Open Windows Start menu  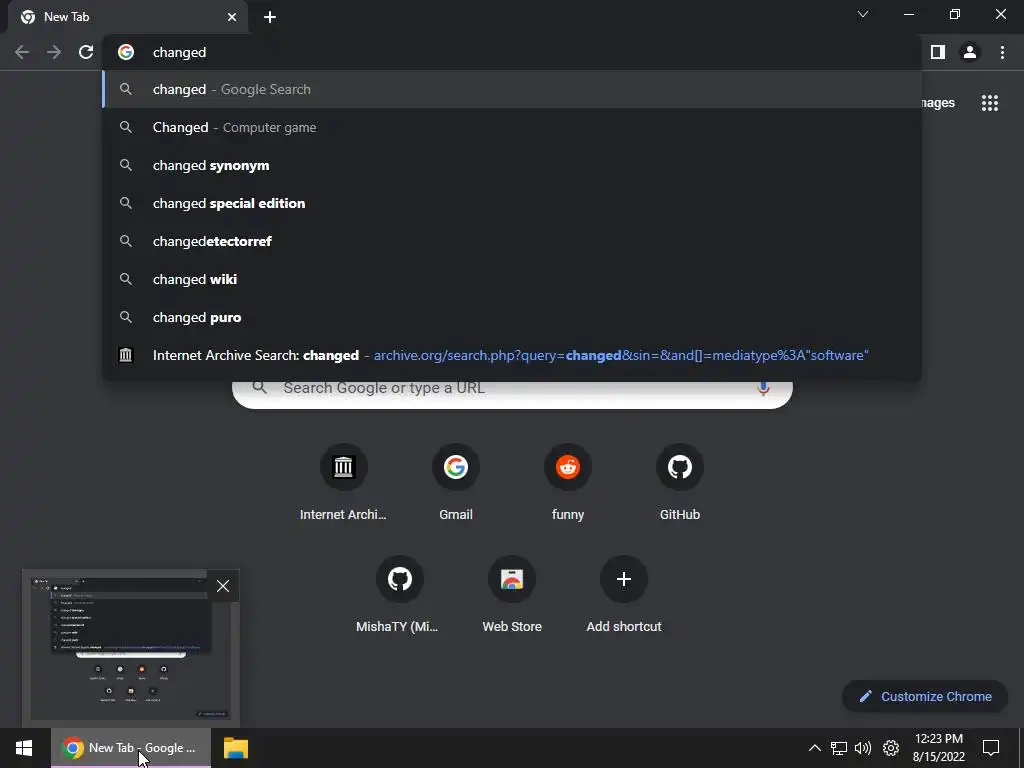tap(24, 748)
